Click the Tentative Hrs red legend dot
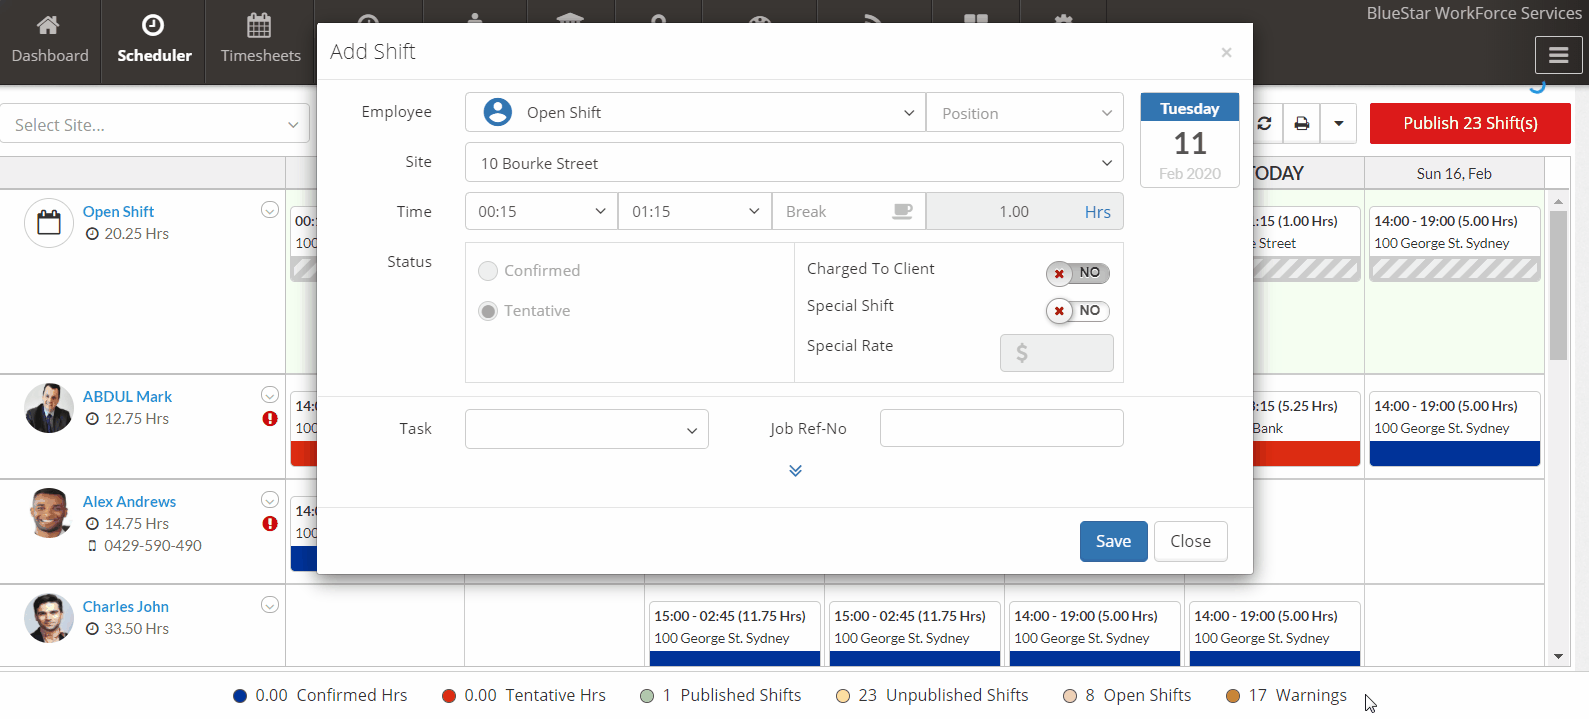This screenshot has width=1589, height=719. coord(449,696)
